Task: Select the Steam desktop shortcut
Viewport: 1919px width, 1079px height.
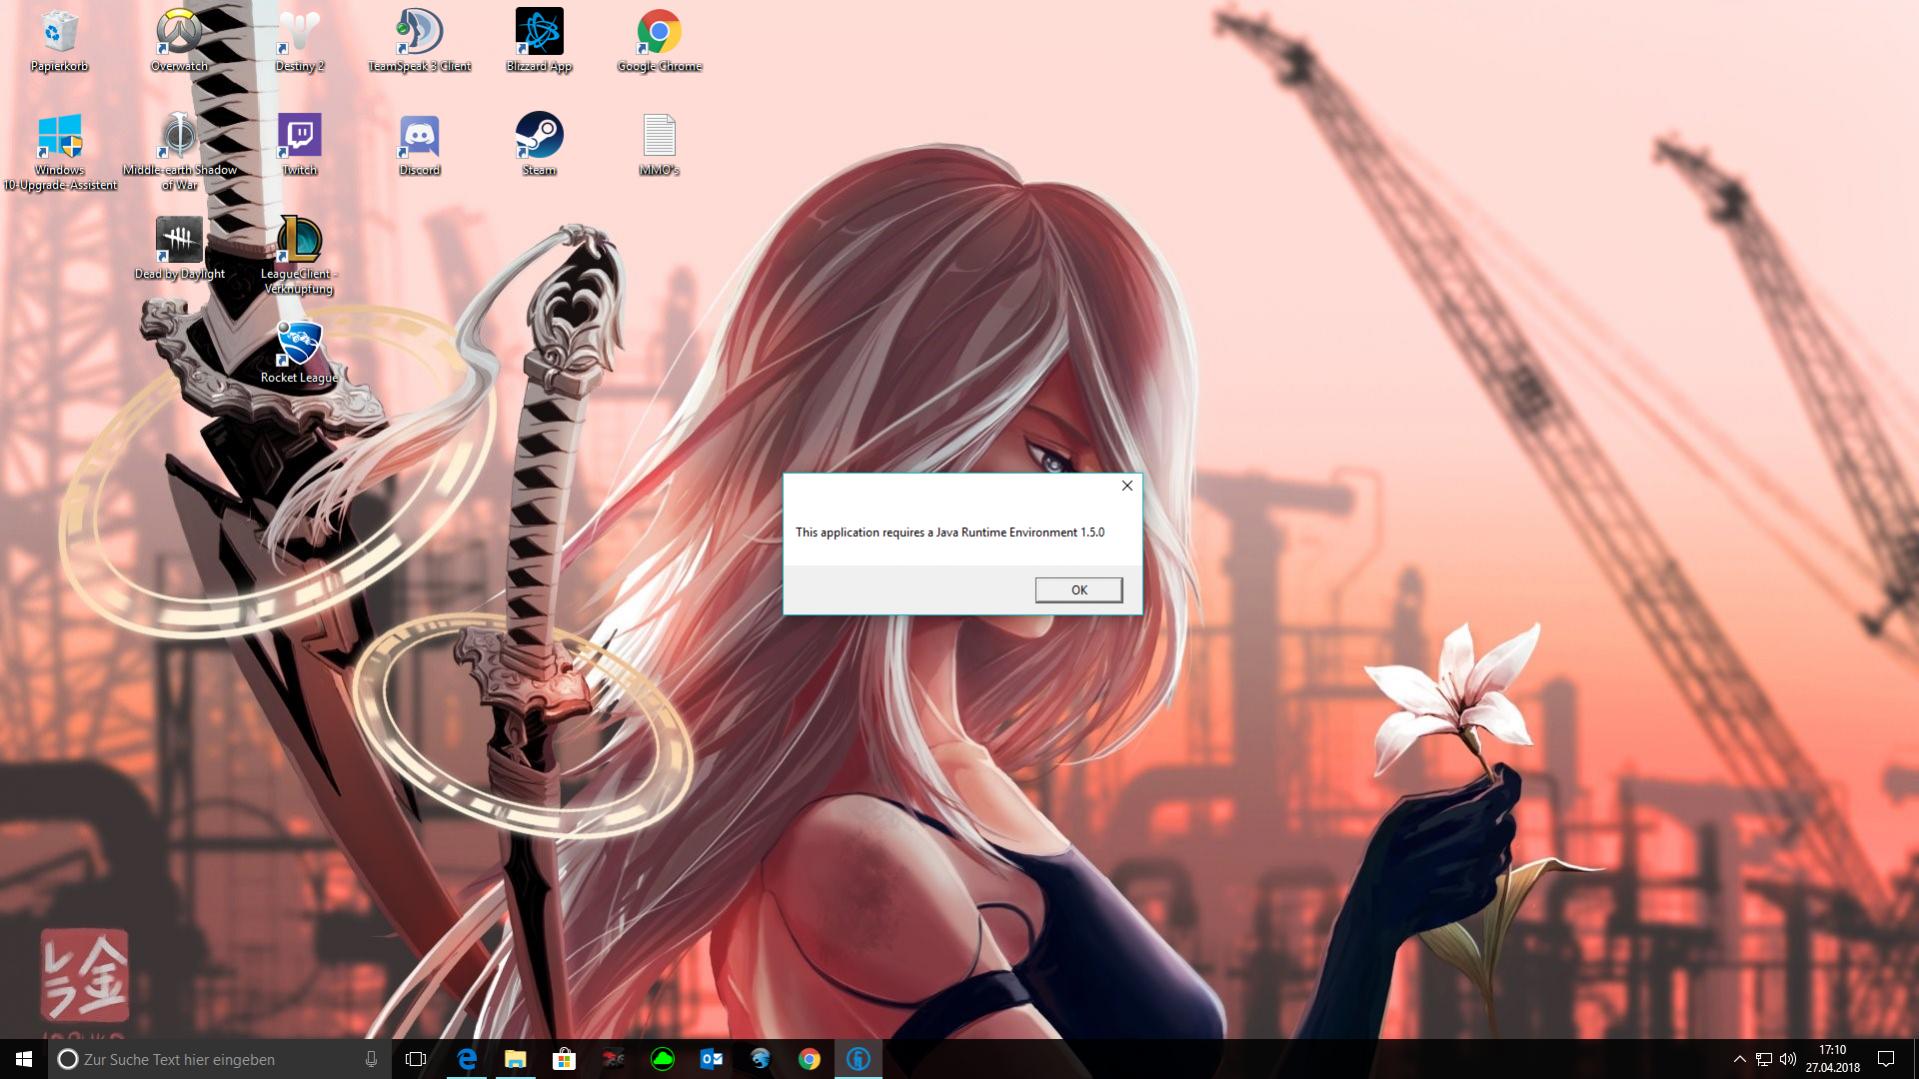Action: pyautogui.click(x=539, y=145)
